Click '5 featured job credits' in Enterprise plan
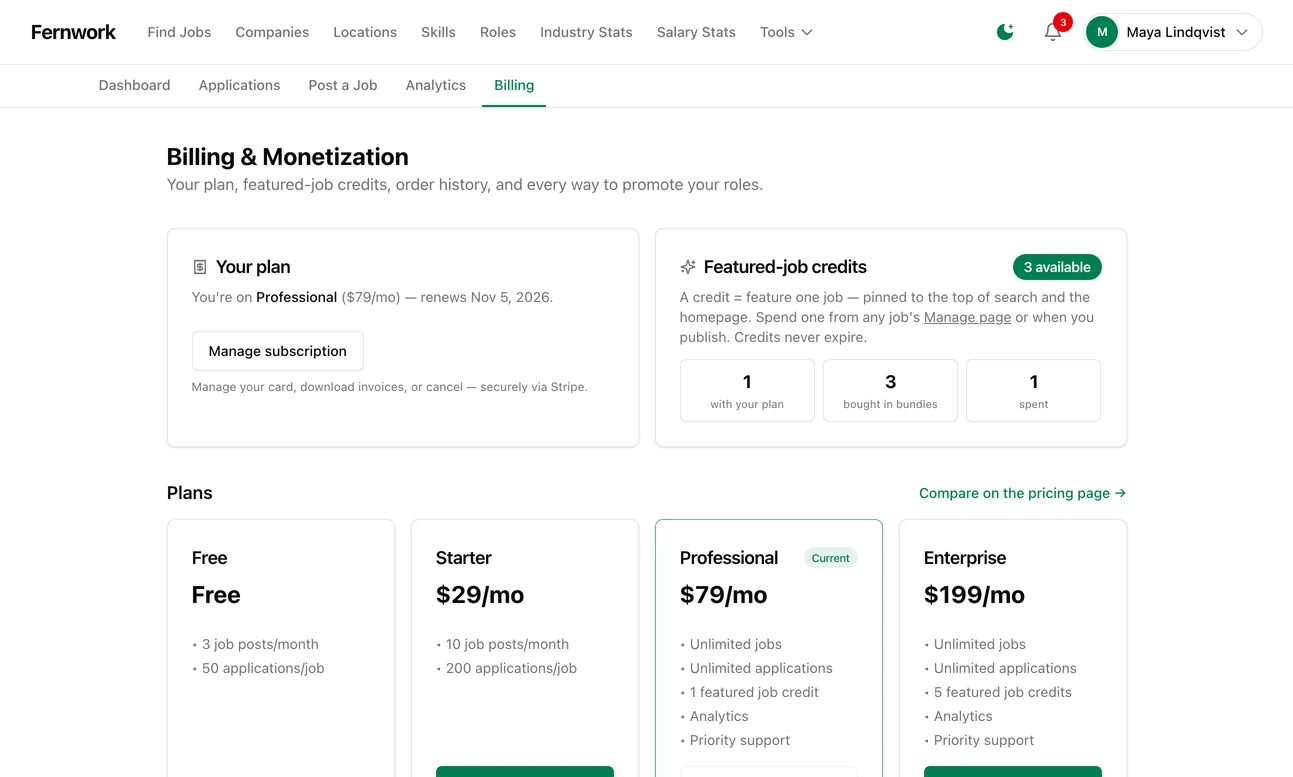 click(1002, 692)
